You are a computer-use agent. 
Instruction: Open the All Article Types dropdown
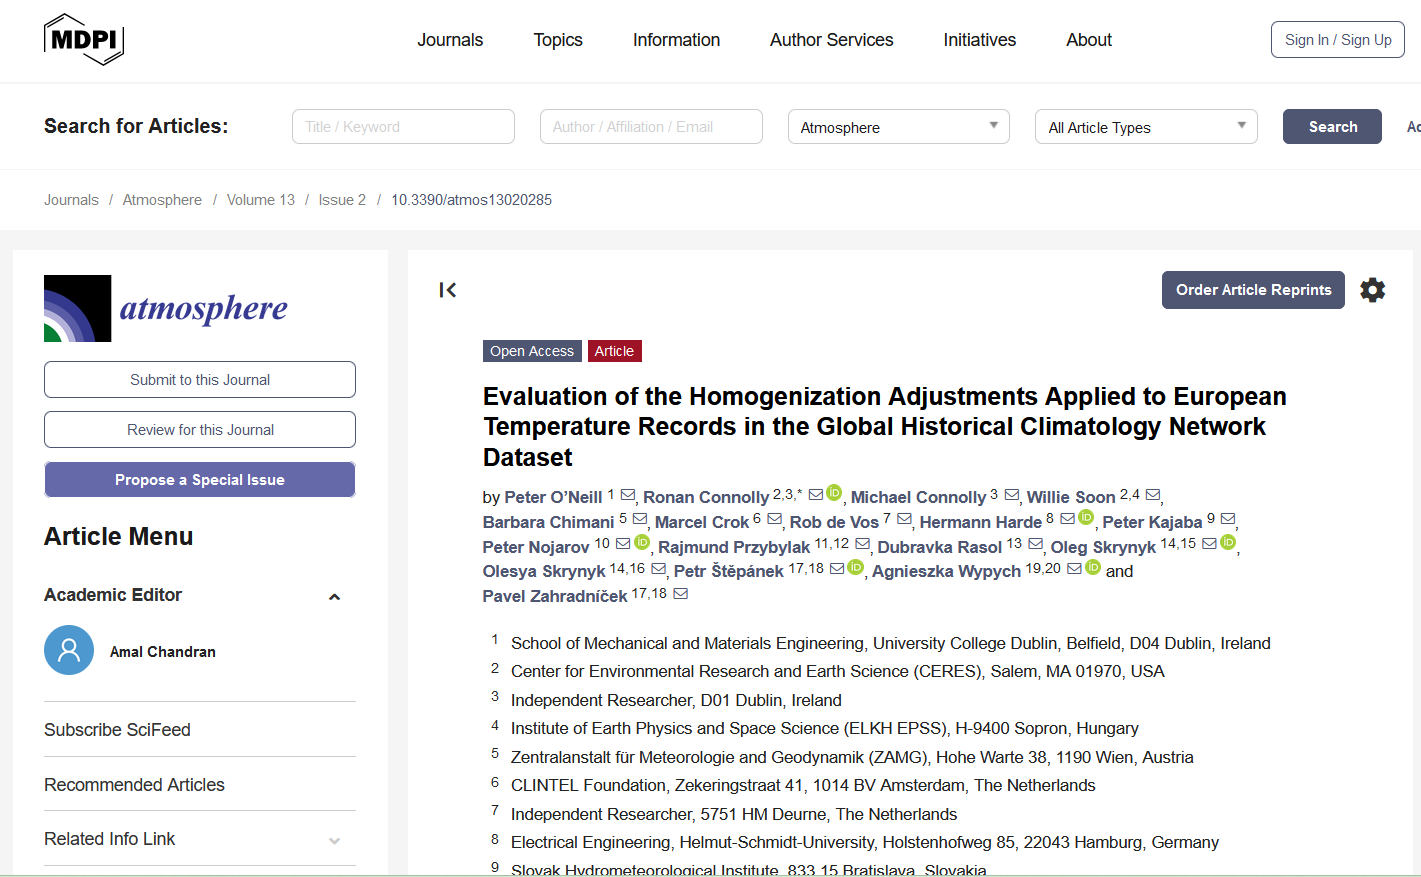pyautogui.click(x=1146, y=127)
